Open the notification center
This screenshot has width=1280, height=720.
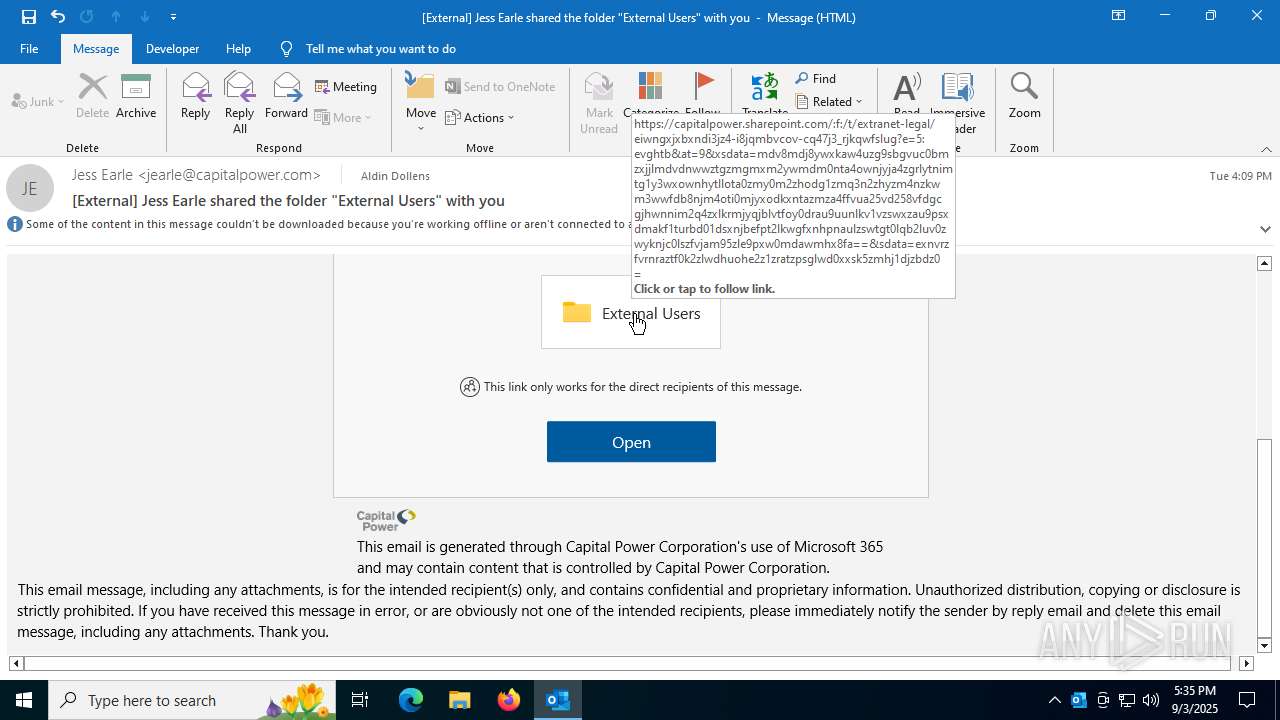(1247, 700)
